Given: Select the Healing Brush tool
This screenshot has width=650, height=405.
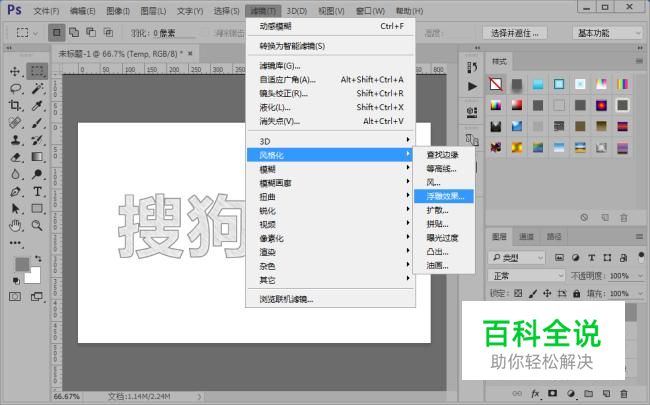Looking at the screenshot, I should click(15, 123).
